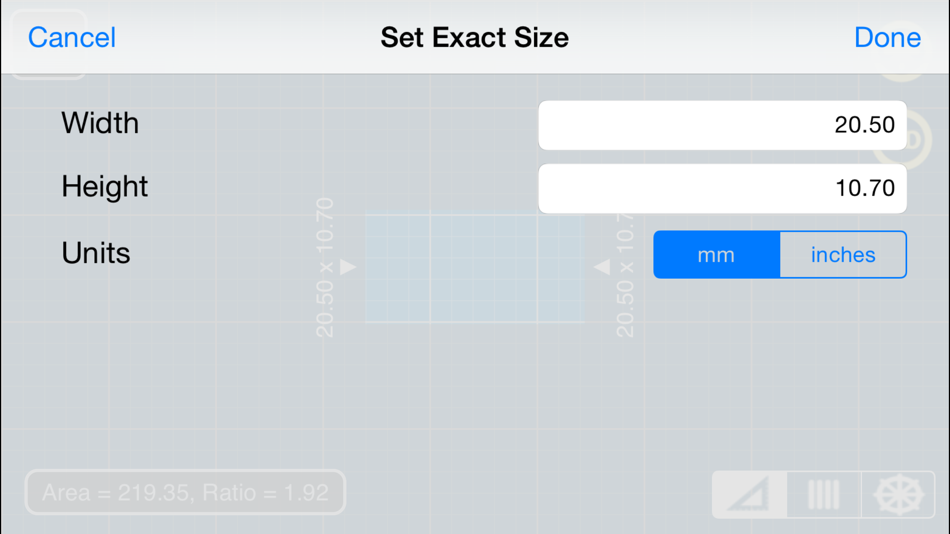Edit the Height value field
950x534 pixels.
click(x=722, y=188)
